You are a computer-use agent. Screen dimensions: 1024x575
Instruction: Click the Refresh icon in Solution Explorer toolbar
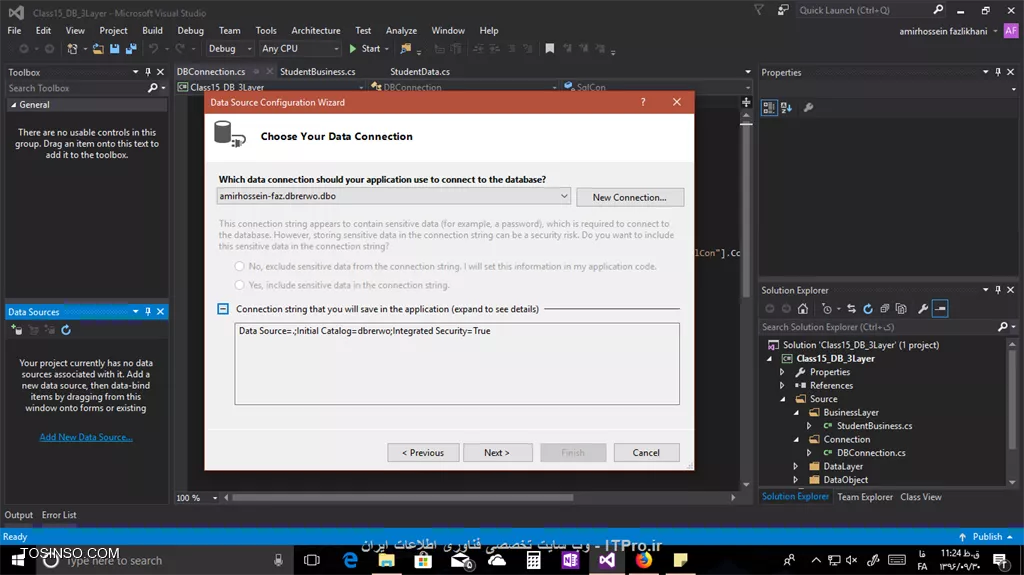[x=868, y=308]
